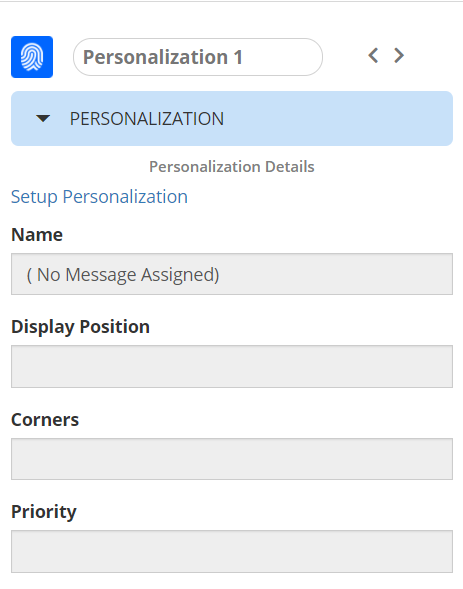Click the empty Corners field
This screenshot has width=463, height=589.
[x=232, y=459]
